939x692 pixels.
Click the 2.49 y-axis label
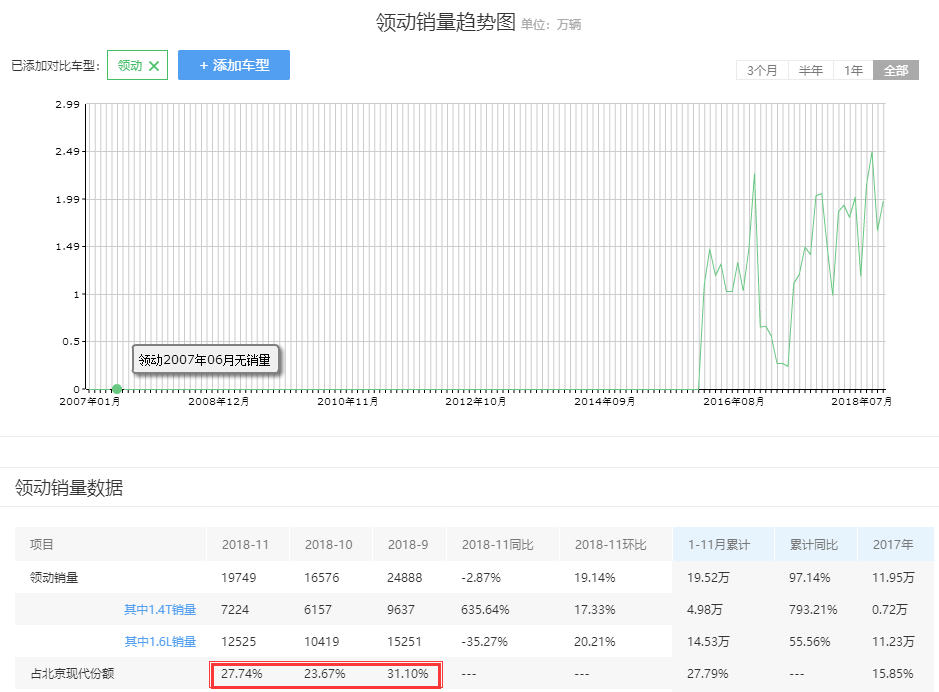click(67, 151)
